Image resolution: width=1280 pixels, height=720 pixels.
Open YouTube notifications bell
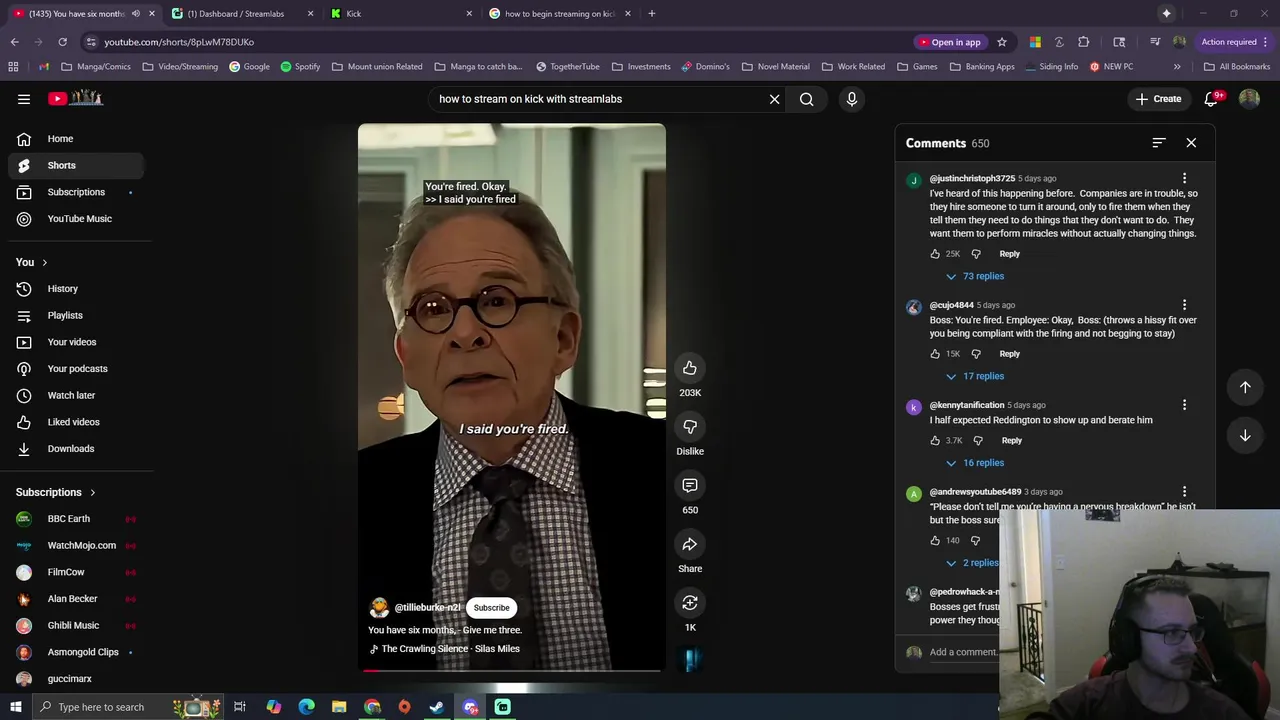(1211, 99)
